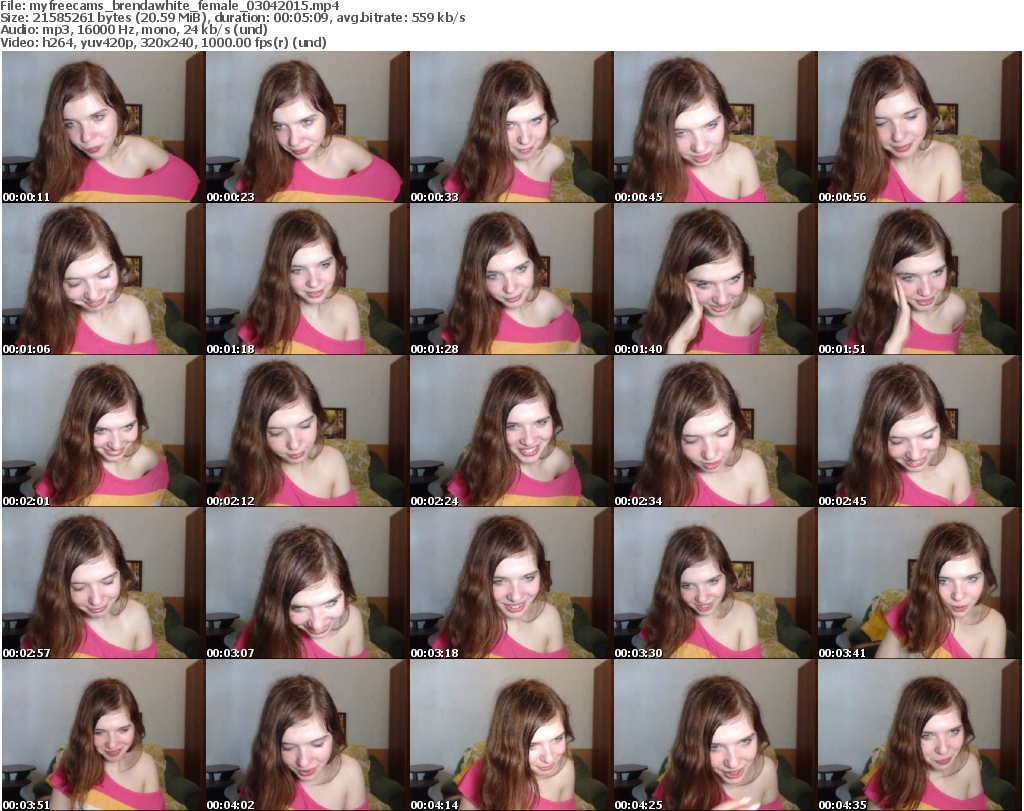
Task: Click the Video codec info line
Action: [x=164, y=43]
